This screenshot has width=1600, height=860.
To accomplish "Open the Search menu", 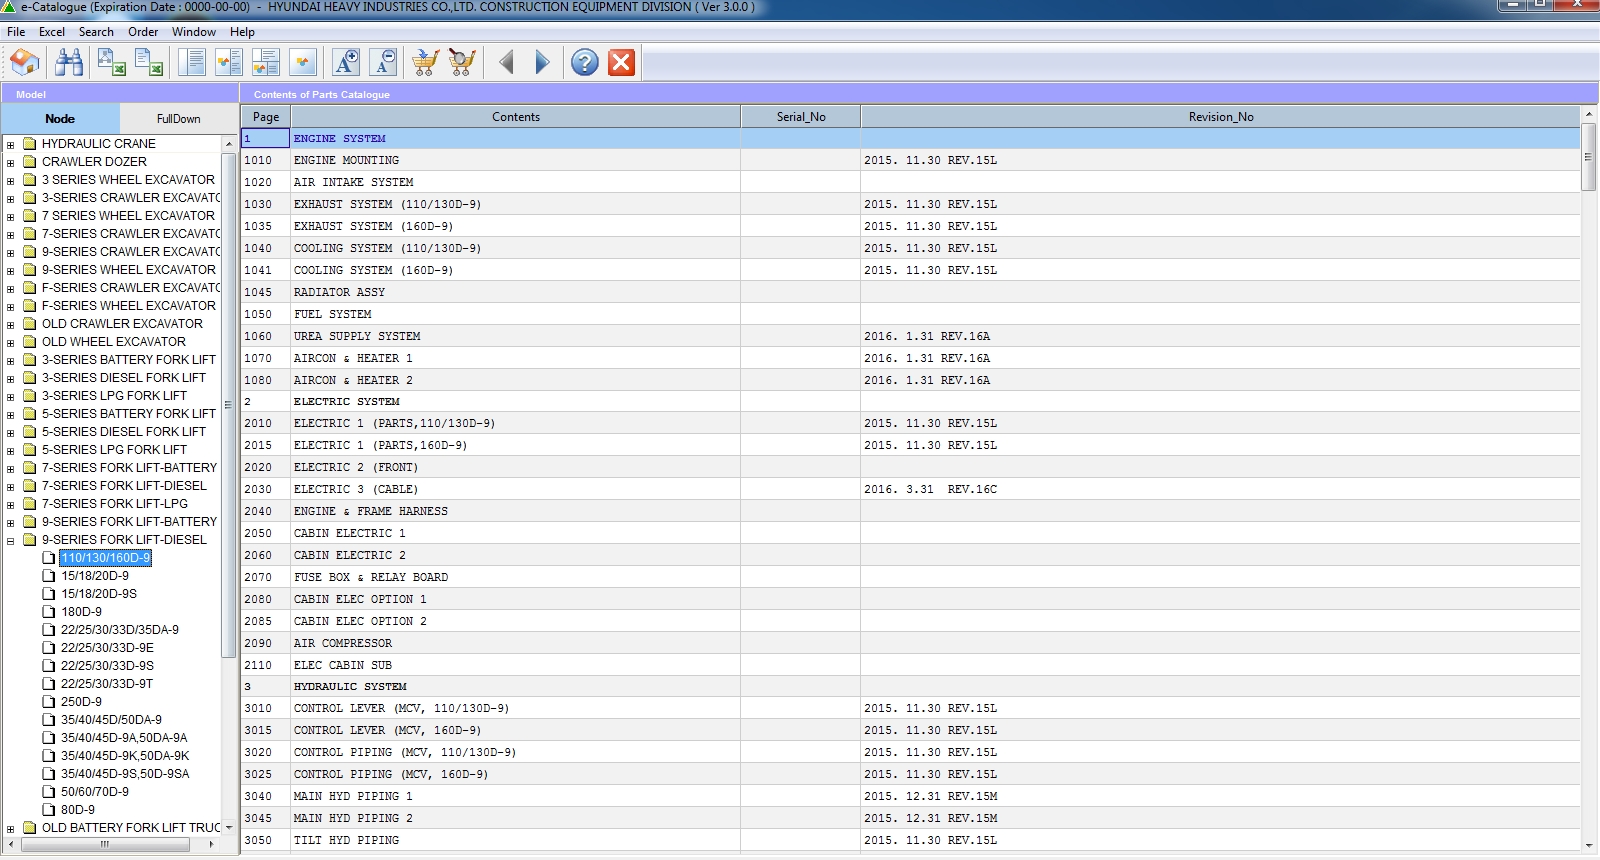I will [x=96, y=32].
